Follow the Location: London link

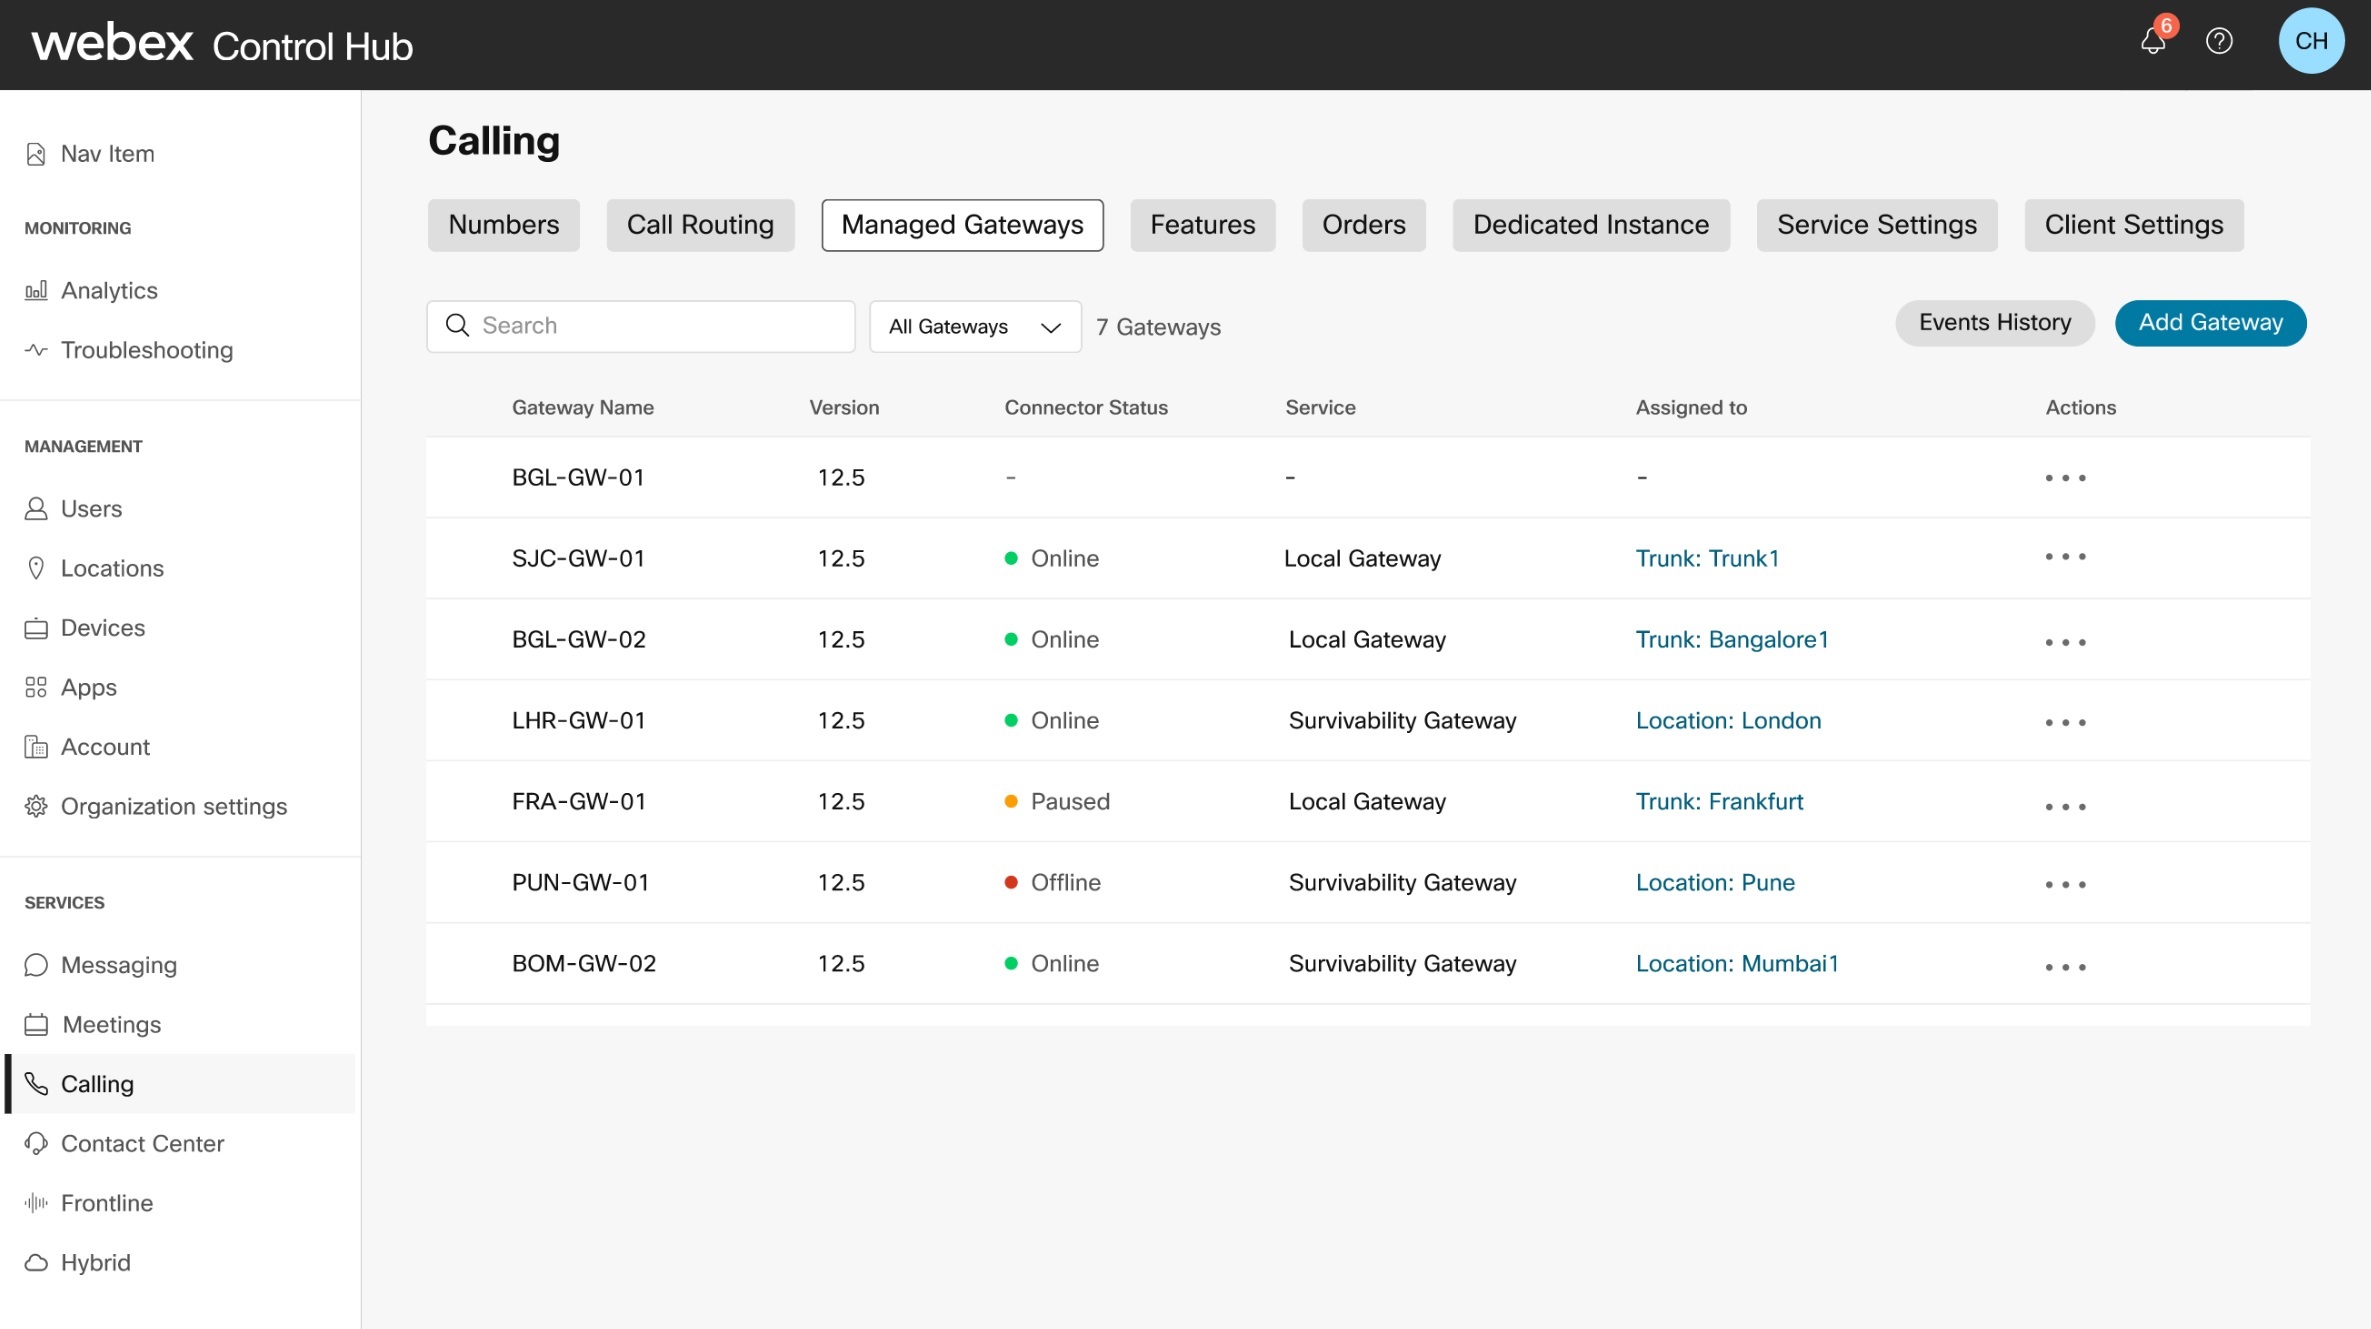pyautogui.click(x=1728, y=721)
